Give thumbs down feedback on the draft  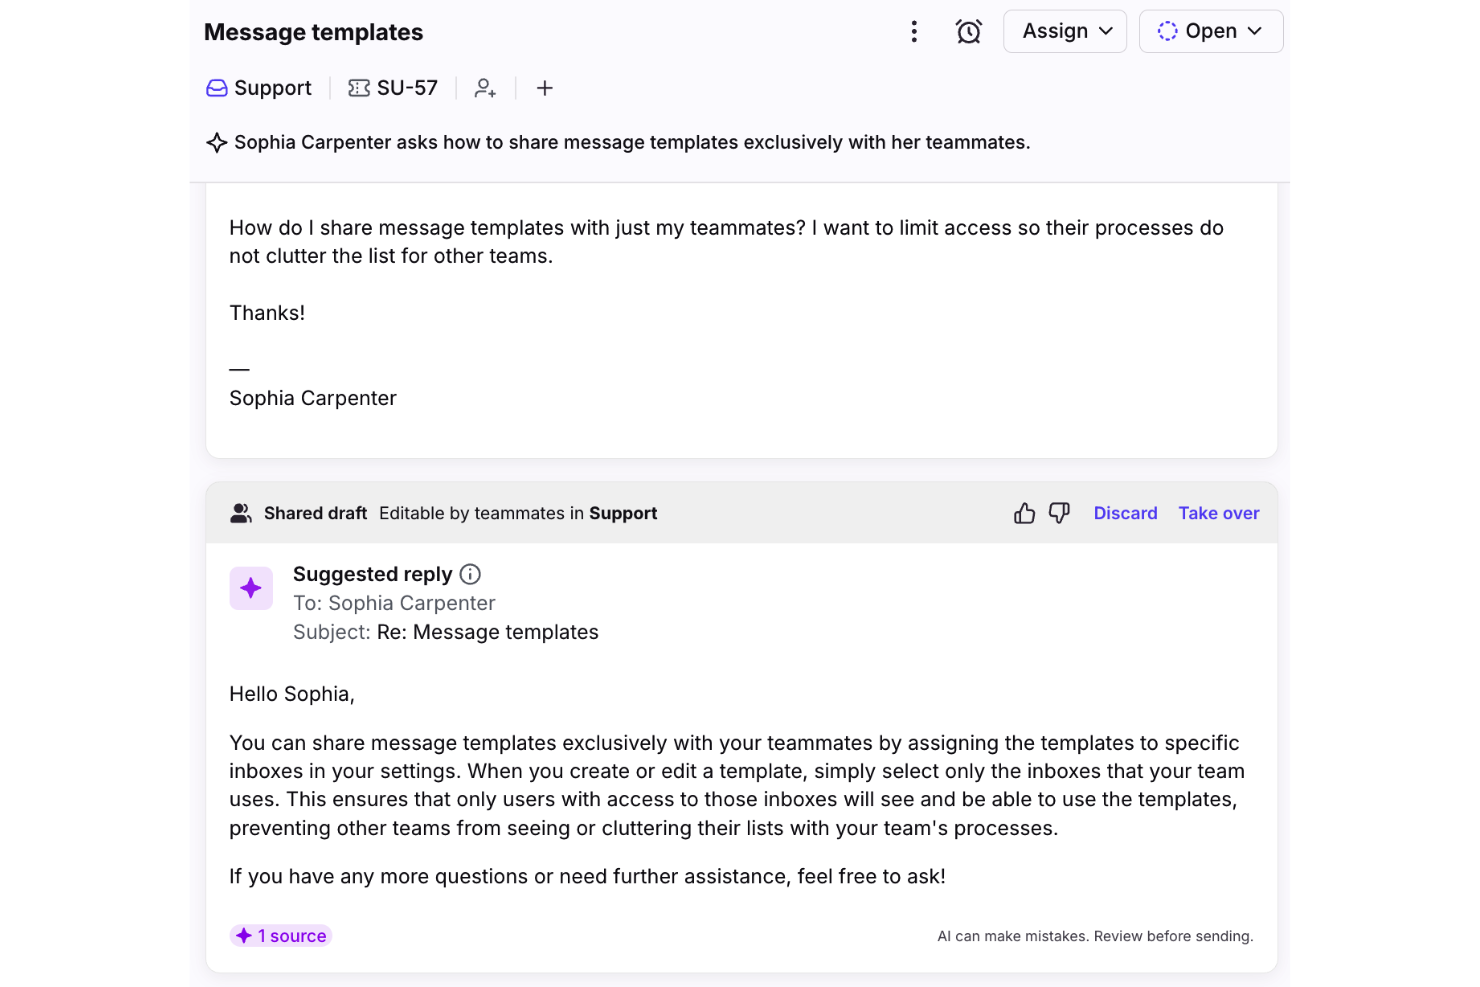(x=1059, y=512)
